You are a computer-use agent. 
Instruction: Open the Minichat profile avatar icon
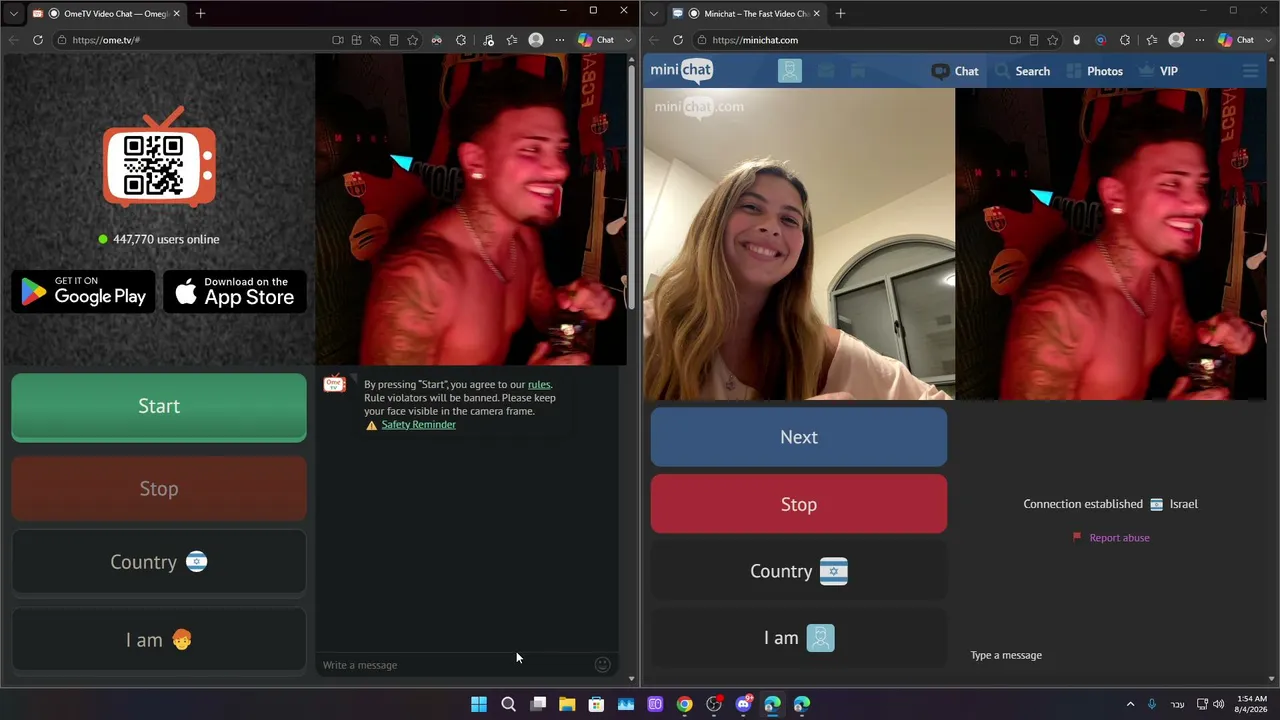(x=790, y=71)
